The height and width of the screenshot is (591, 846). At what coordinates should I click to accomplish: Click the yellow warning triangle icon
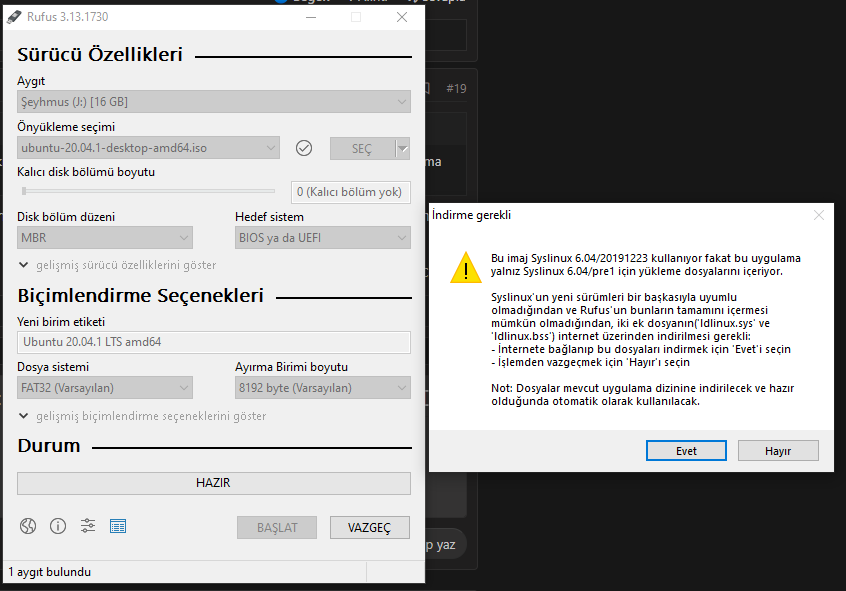pyautogui.click(x=466, y=267)
